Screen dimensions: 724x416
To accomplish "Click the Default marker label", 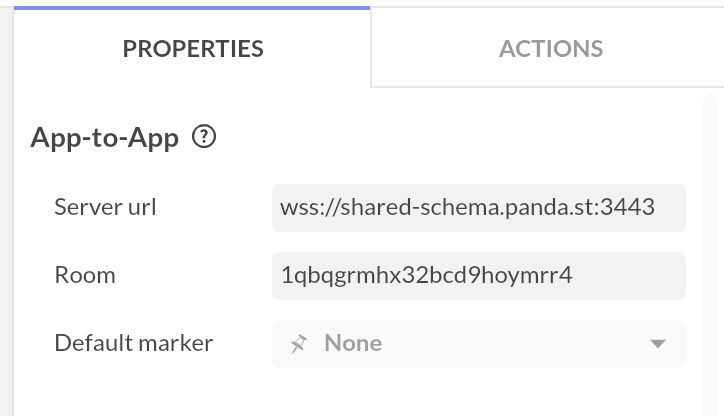I will coord(133,343).
